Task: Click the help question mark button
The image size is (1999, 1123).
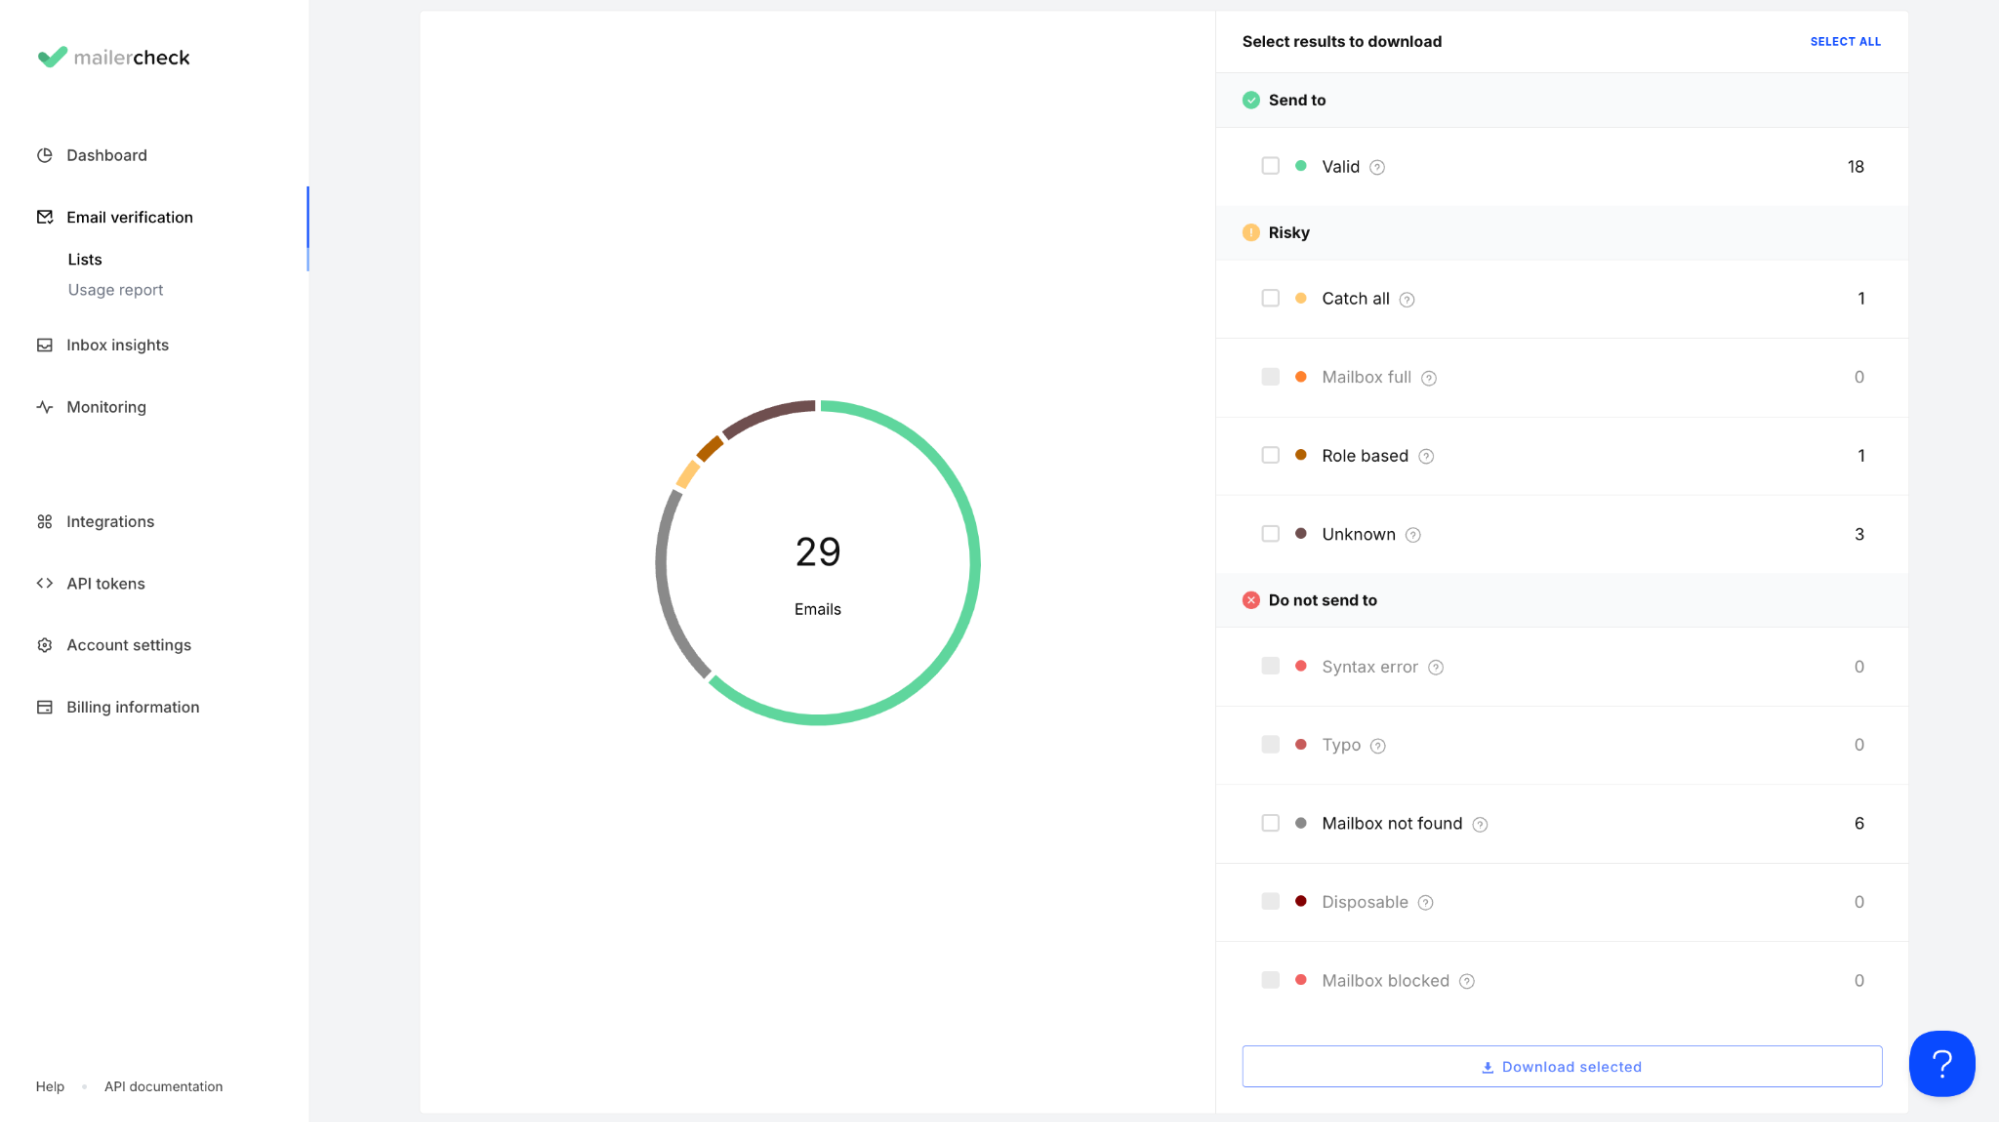Action: click(1941, 1063)
